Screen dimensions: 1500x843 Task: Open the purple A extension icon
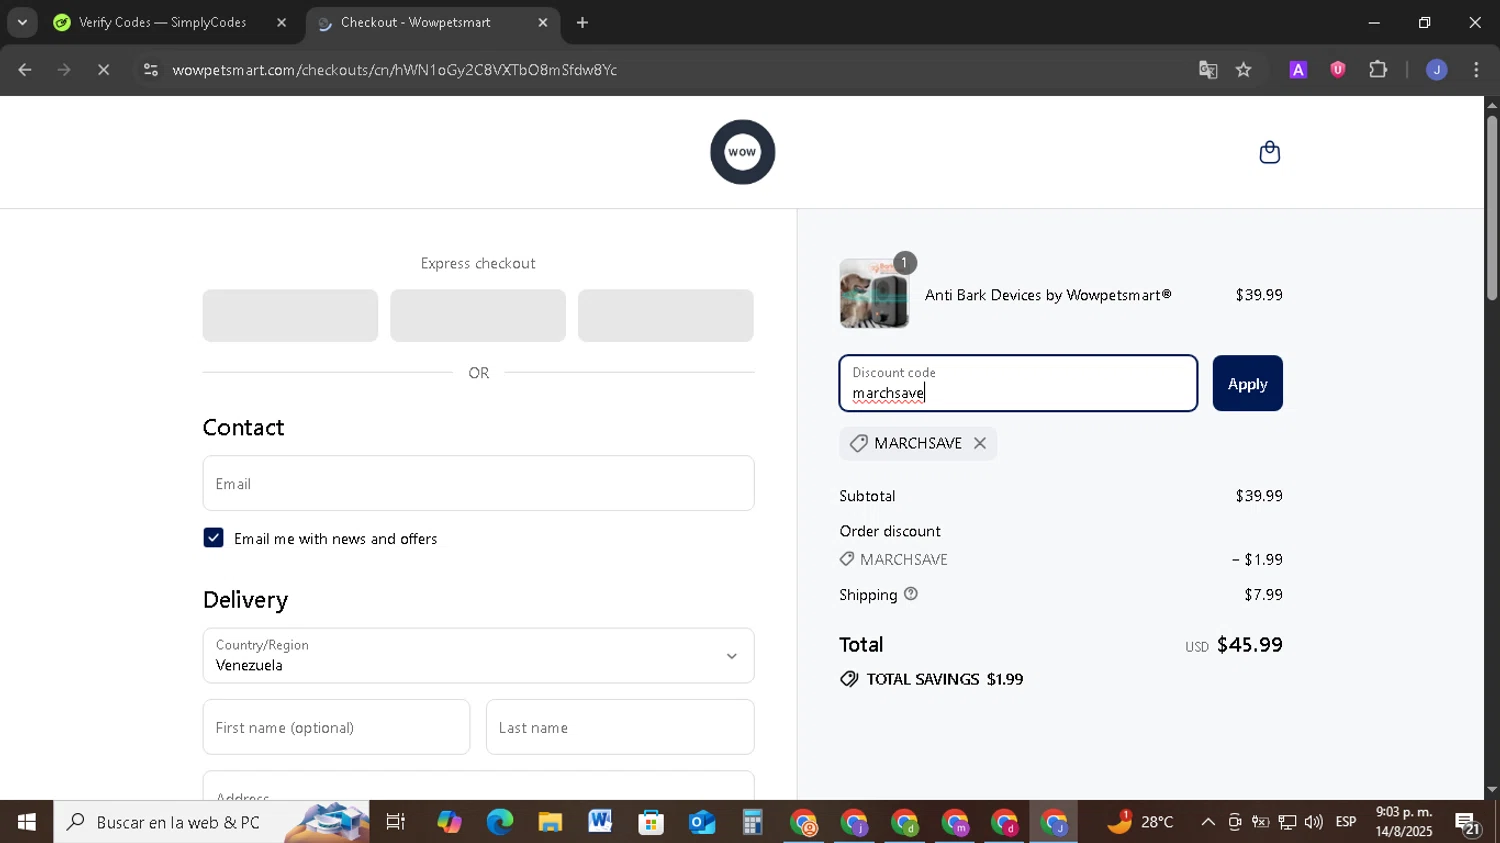(1298, 70)
